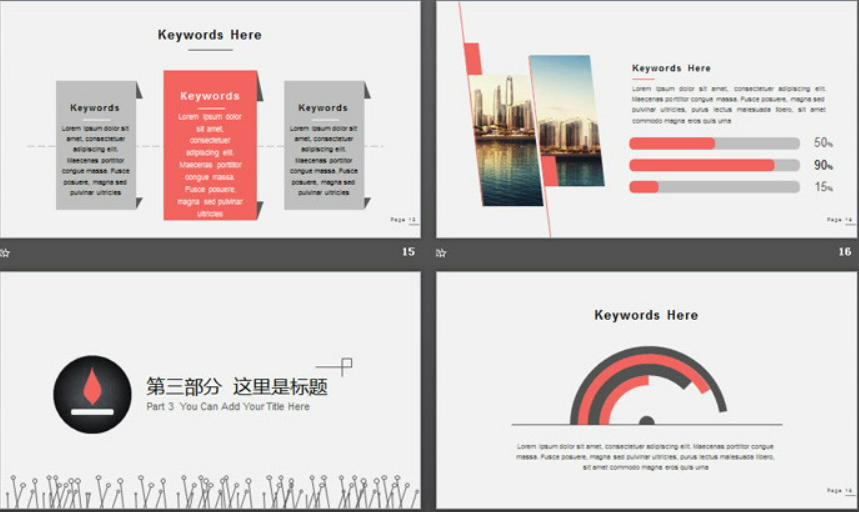The width and height of the screenshot is (859, 512).
Task: Click the animation star icon under slide 15
Action: coord(5,253)
